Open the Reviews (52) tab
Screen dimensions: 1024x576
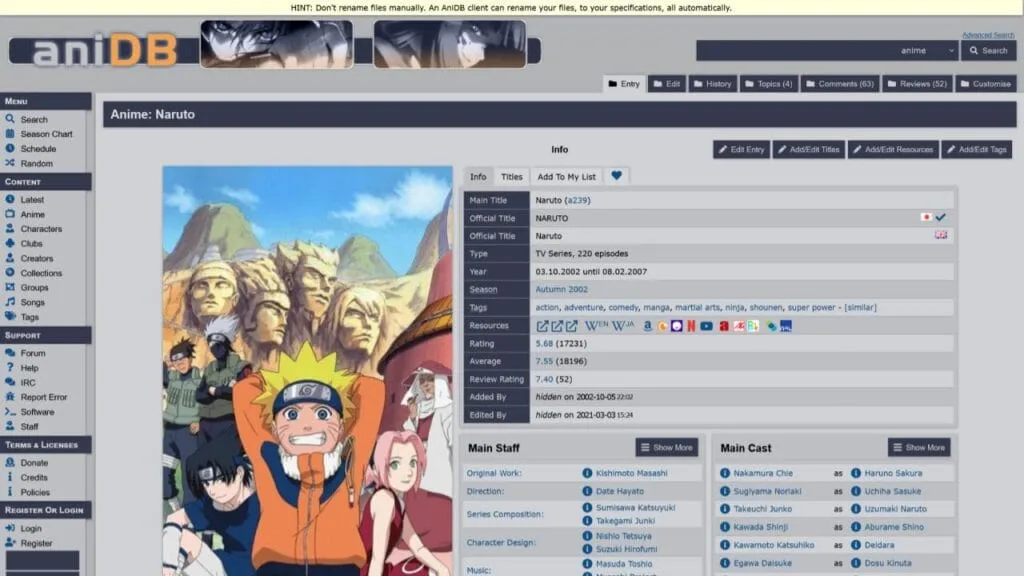917,84
